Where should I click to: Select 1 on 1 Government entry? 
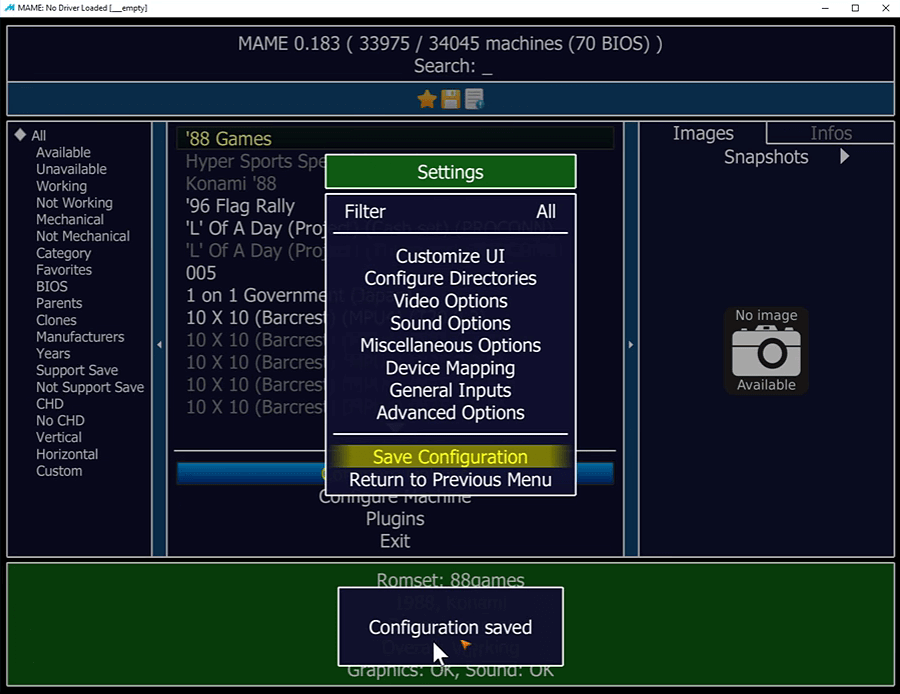pyautogui.click(x=255, y=296)
